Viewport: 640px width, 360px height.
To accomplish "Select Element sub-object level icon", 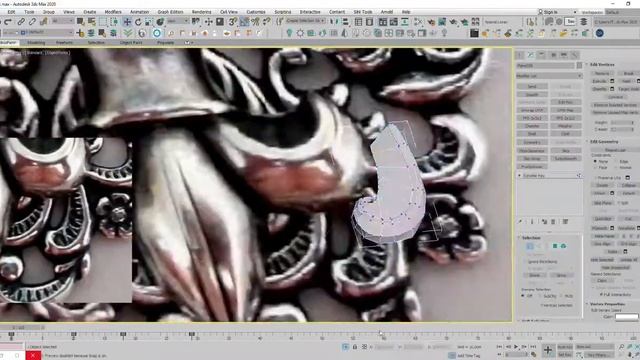I will [563, 246].
